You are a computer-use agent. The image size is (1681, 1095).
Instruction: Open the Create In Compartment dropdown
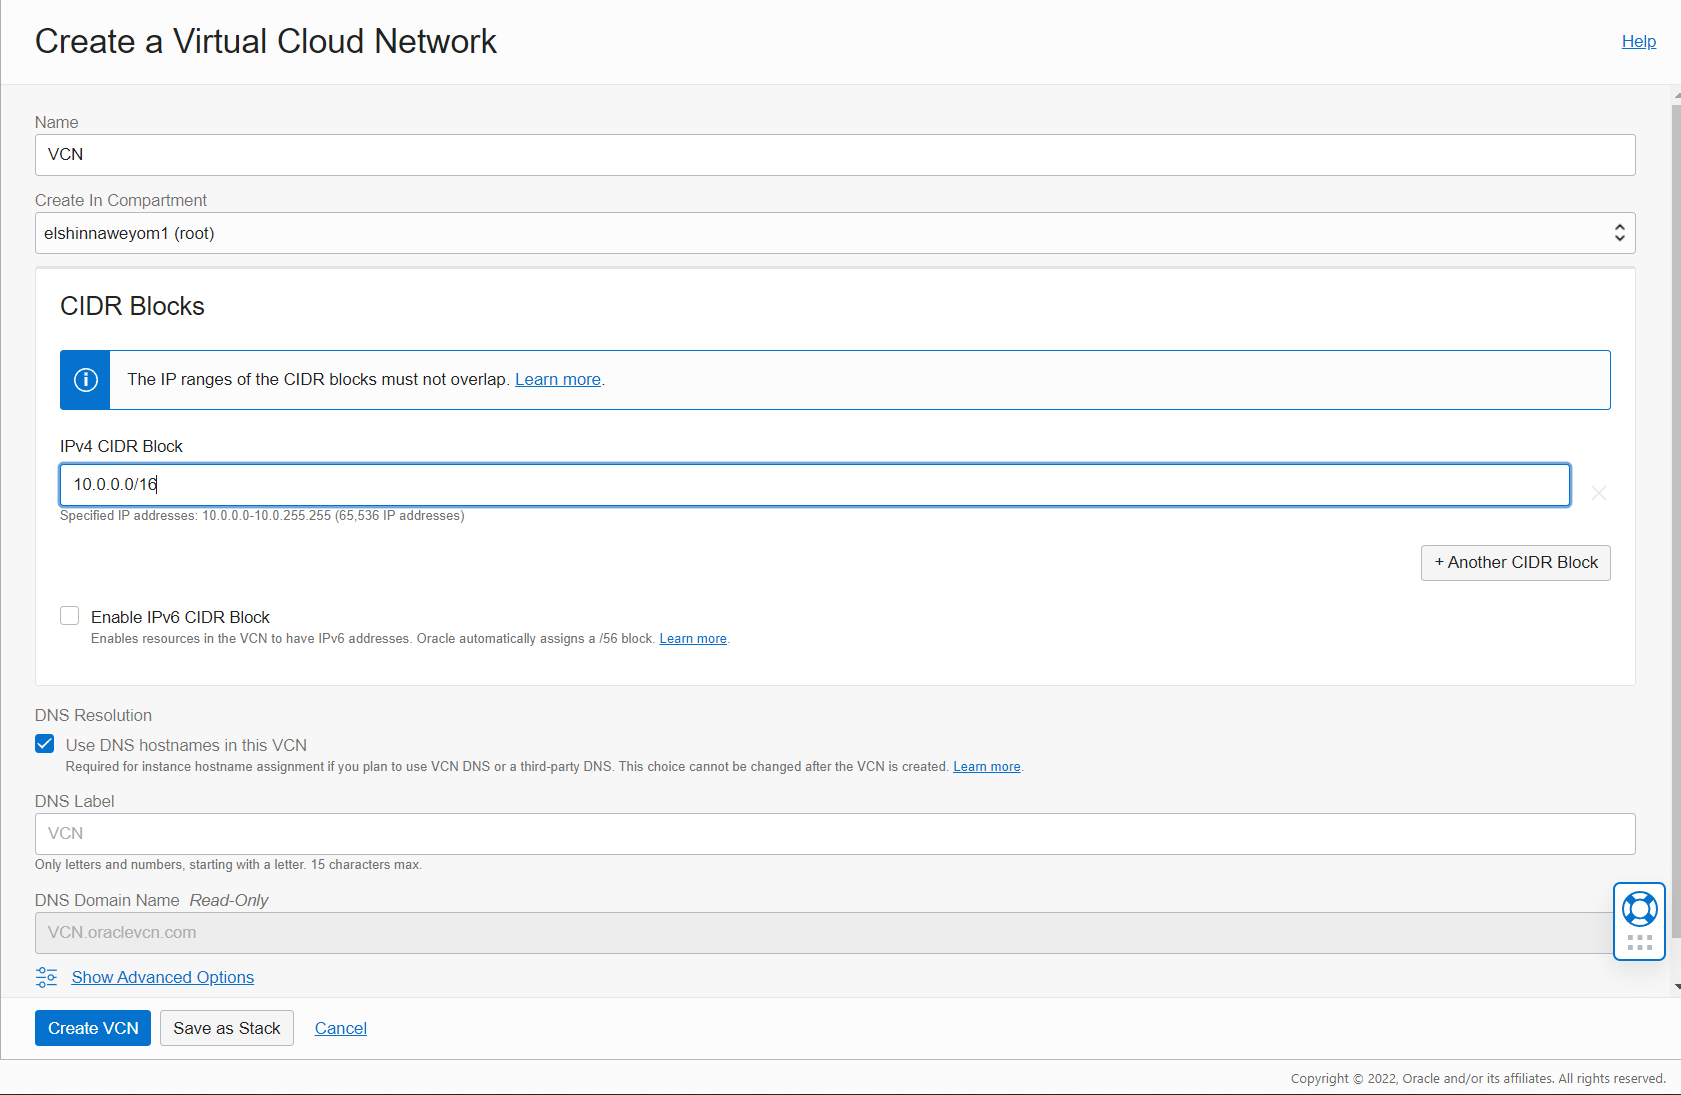click(x=834, y=233)
